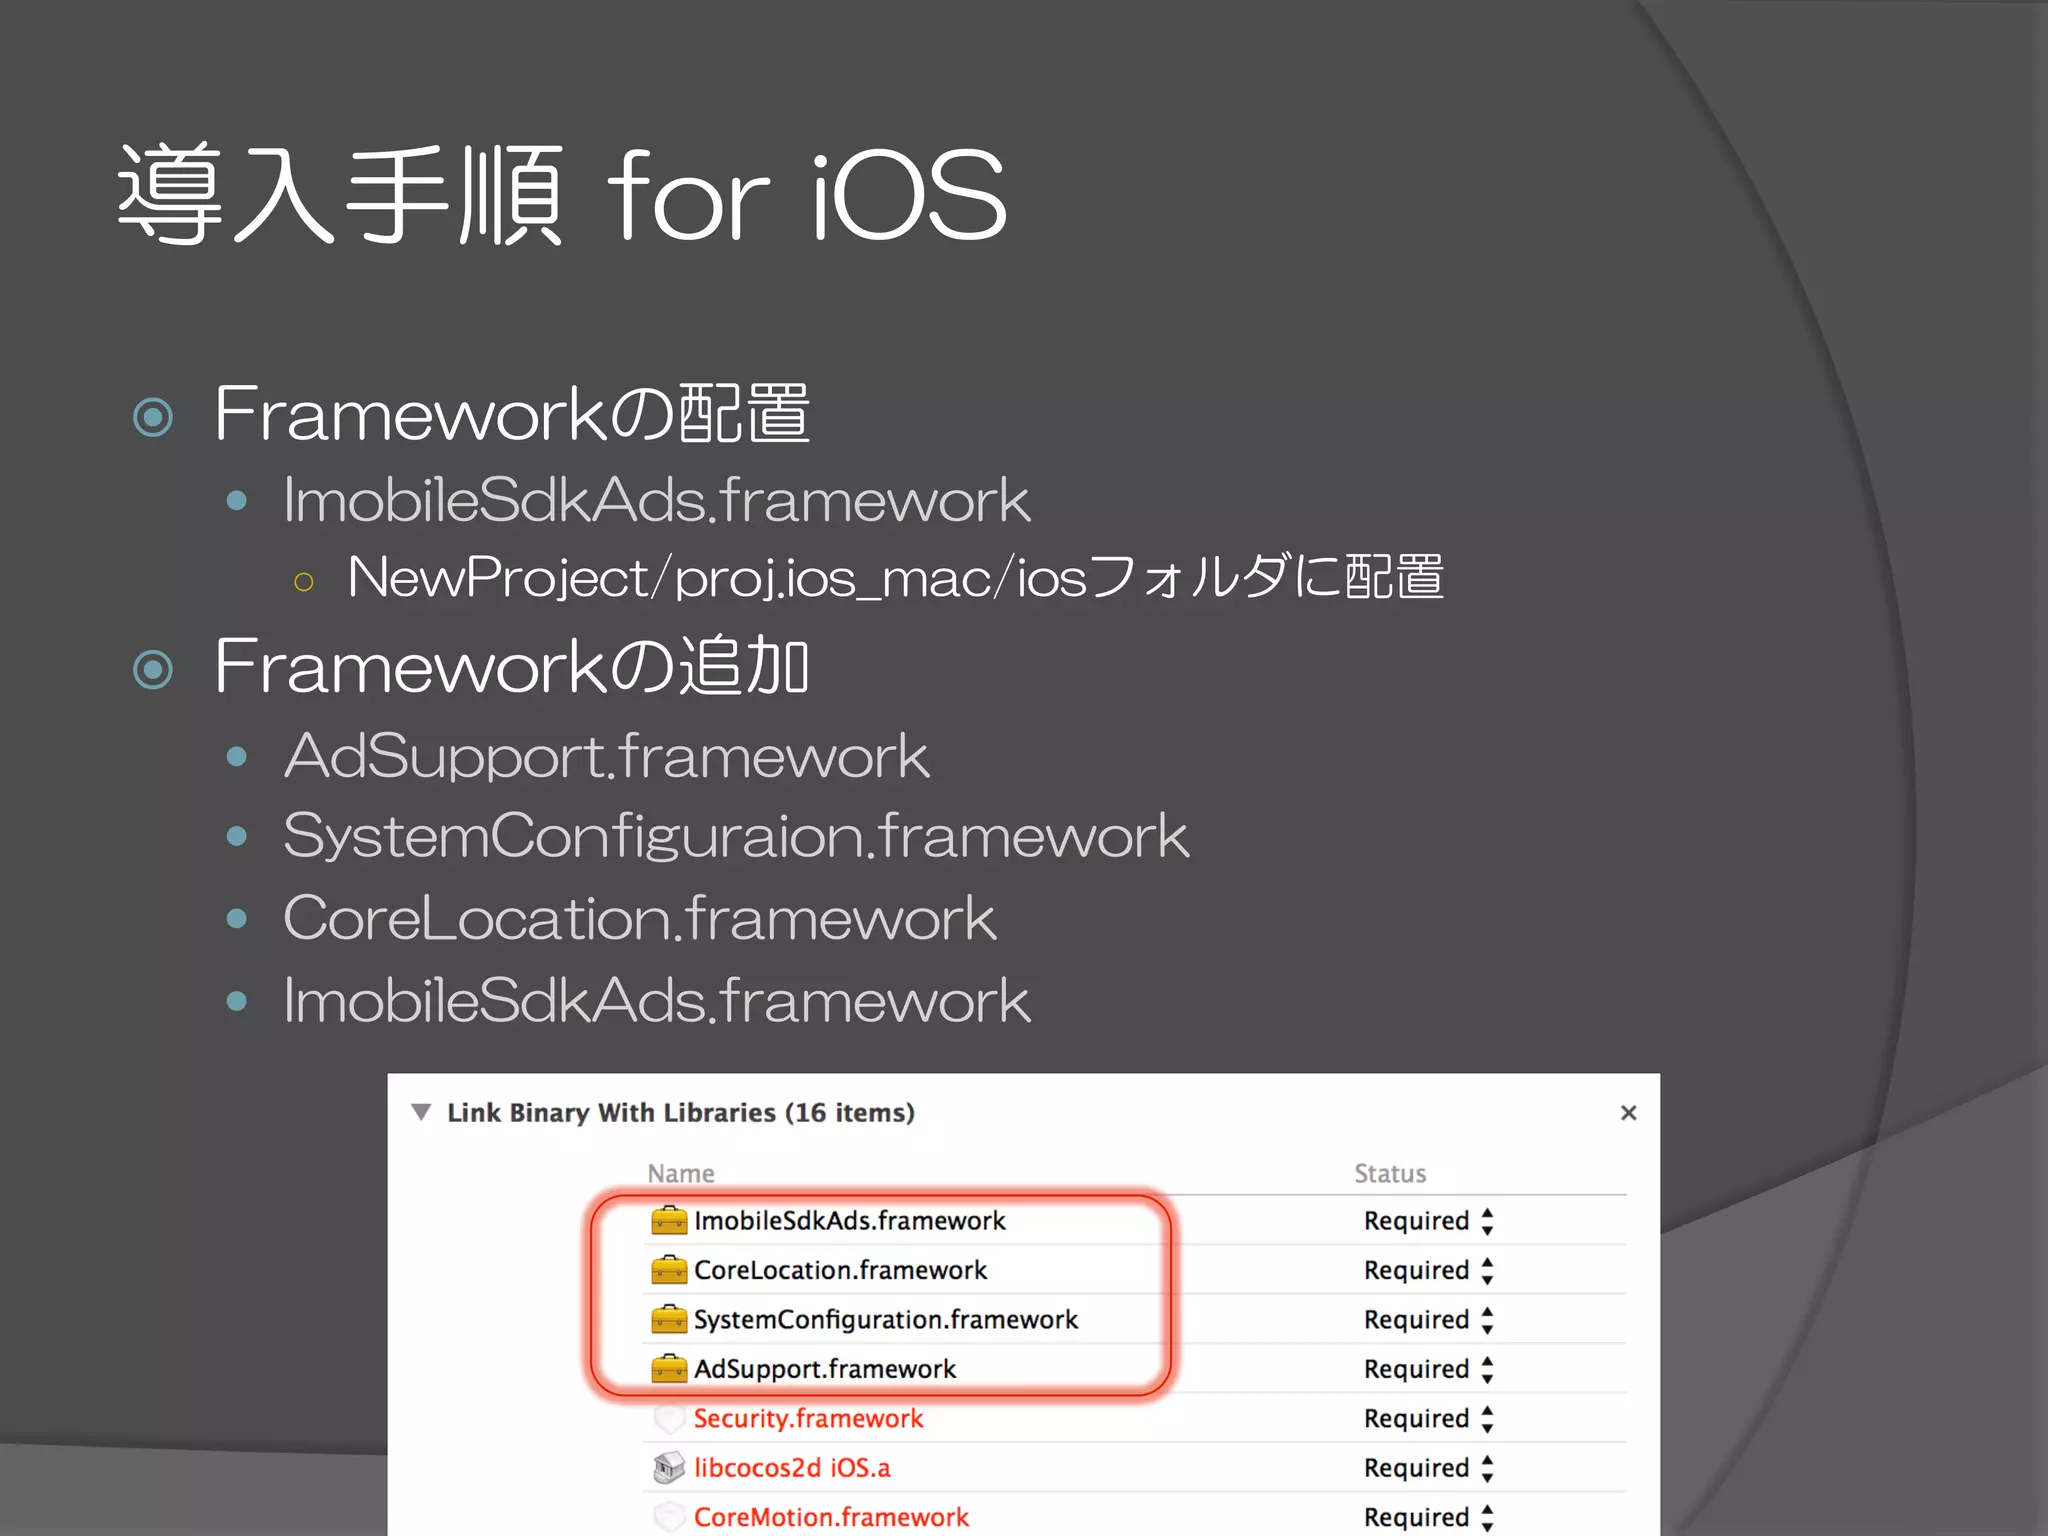Click the AdSupport.framework toolbox icon

tap(669, 1368)
